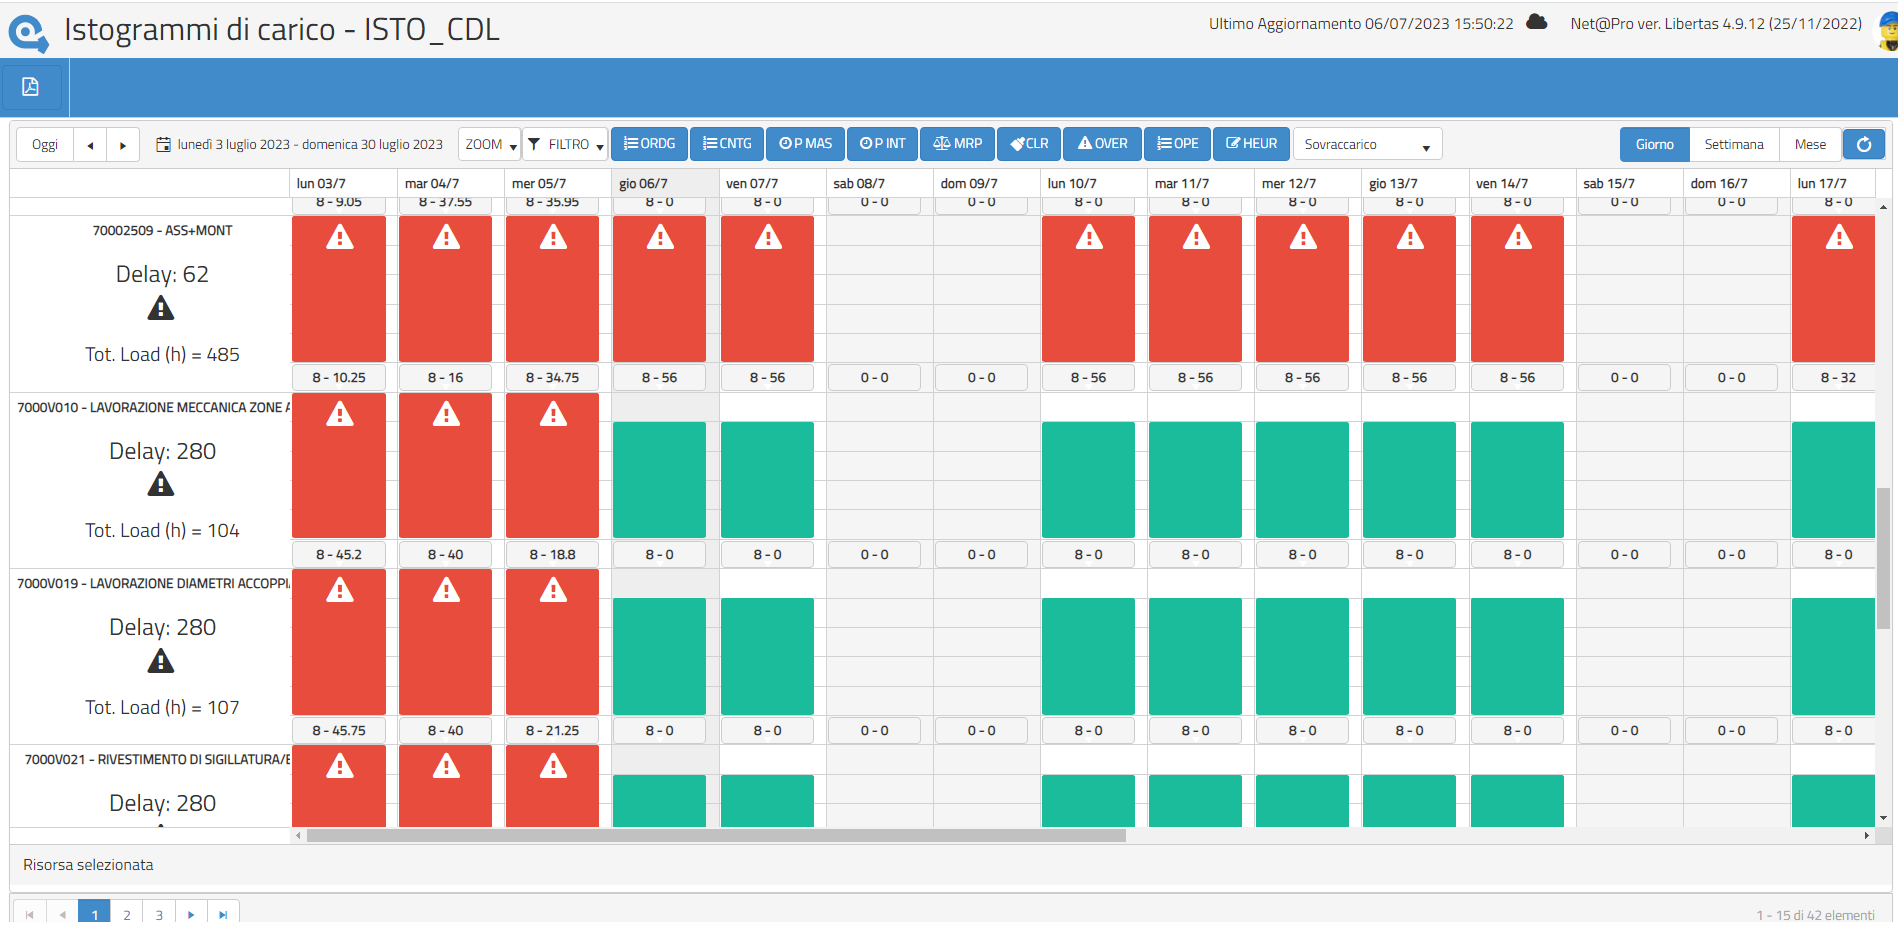Toggle the warning indicator on 70002509 - ASS+MONT
Viewport: 1898px width, 933px height.
click(x=161, y=308)
